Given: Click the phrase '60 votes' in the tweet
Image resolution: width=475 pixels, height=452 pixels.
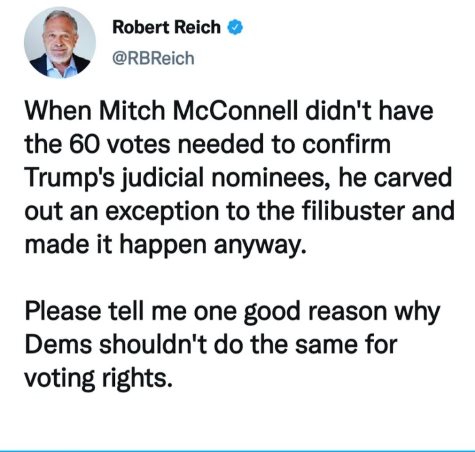Looking at the screenshot, I should pos(120,144).
